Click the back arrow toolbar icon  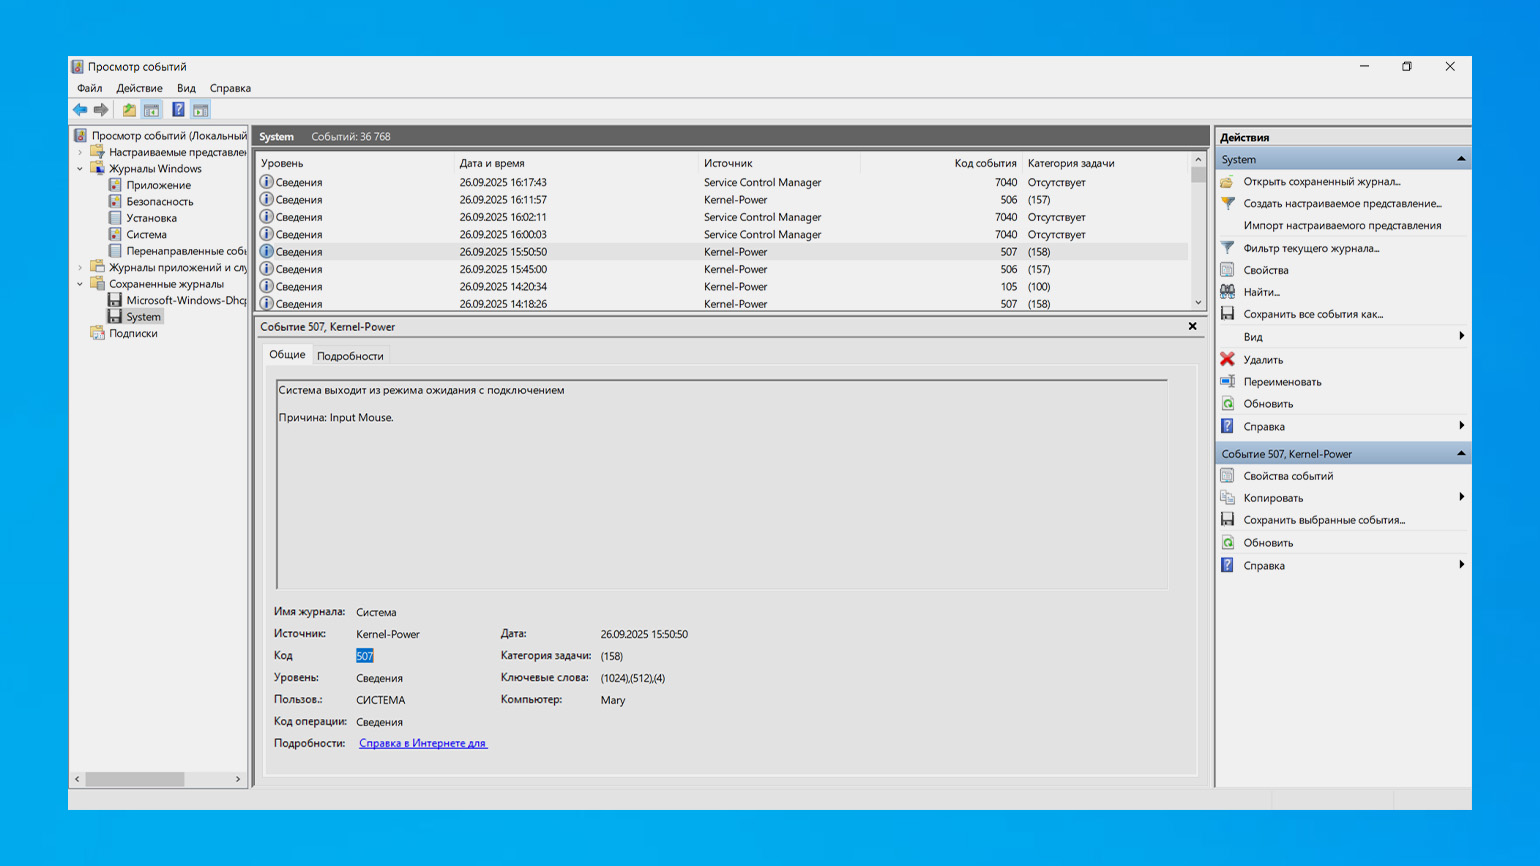[x=80, y=110]
